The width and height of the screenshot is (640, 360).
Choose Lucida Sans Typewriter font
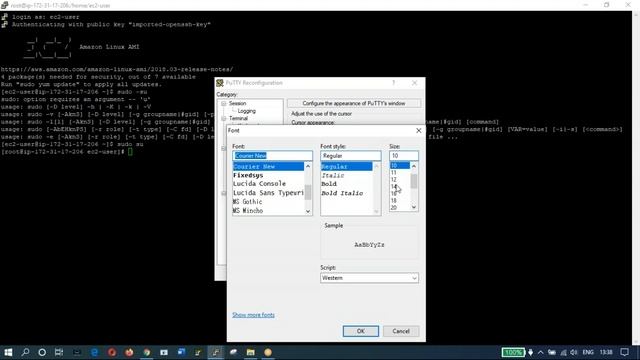point(268,193)
